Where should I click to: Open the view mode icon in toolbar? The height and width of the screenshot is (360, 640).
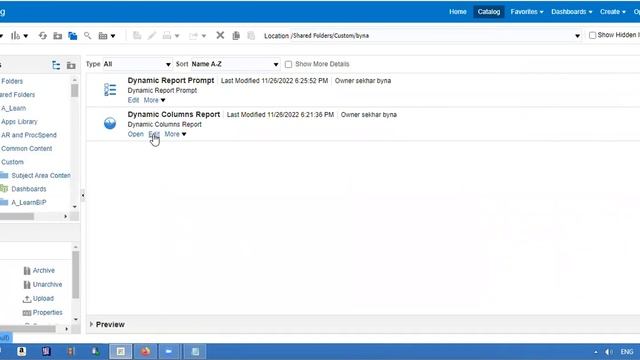click(x=103, y=36)
